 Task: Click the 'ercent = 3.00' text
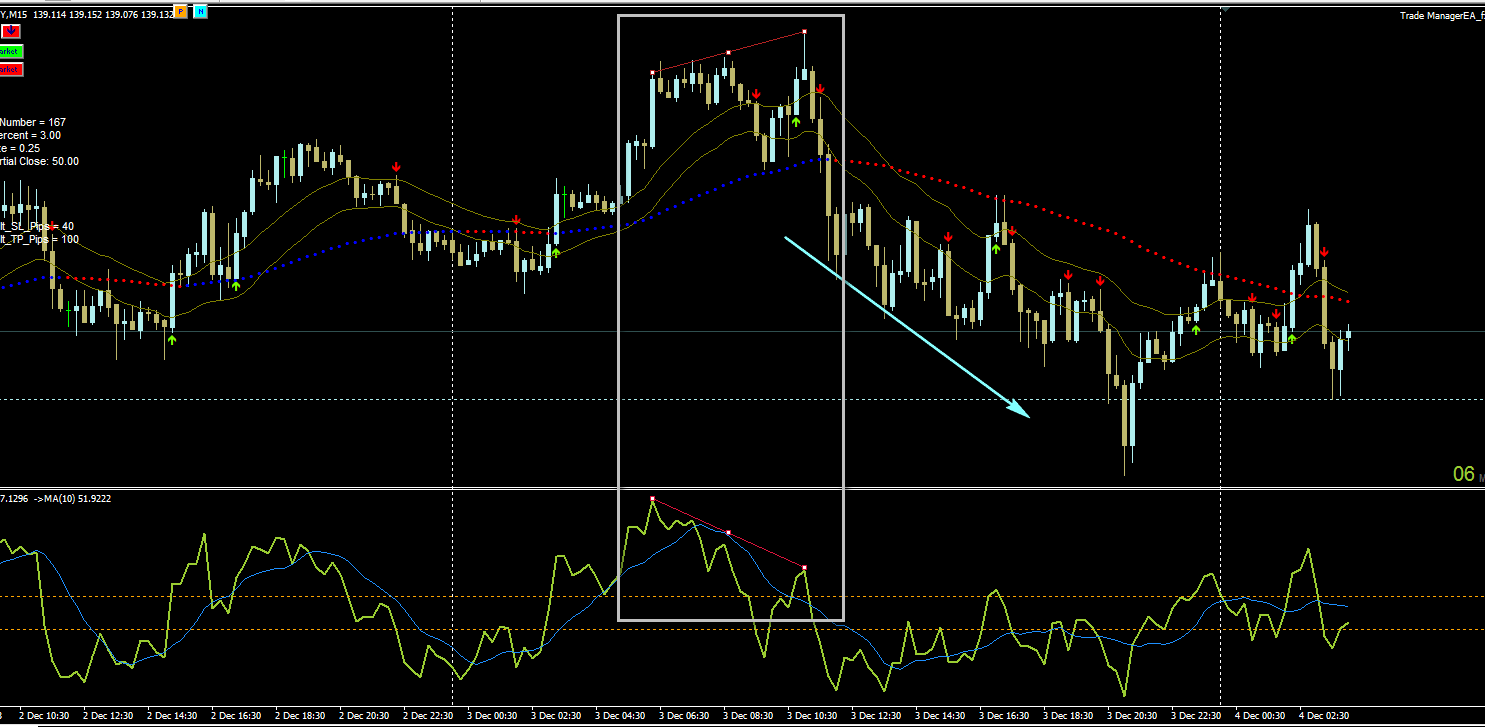click(x=30, y=135)
